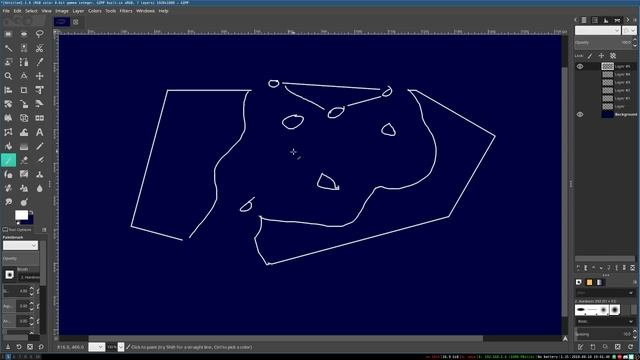Screen dimensions: 640x360
Task: Open the Edit menu
Action: pos(17,11)
